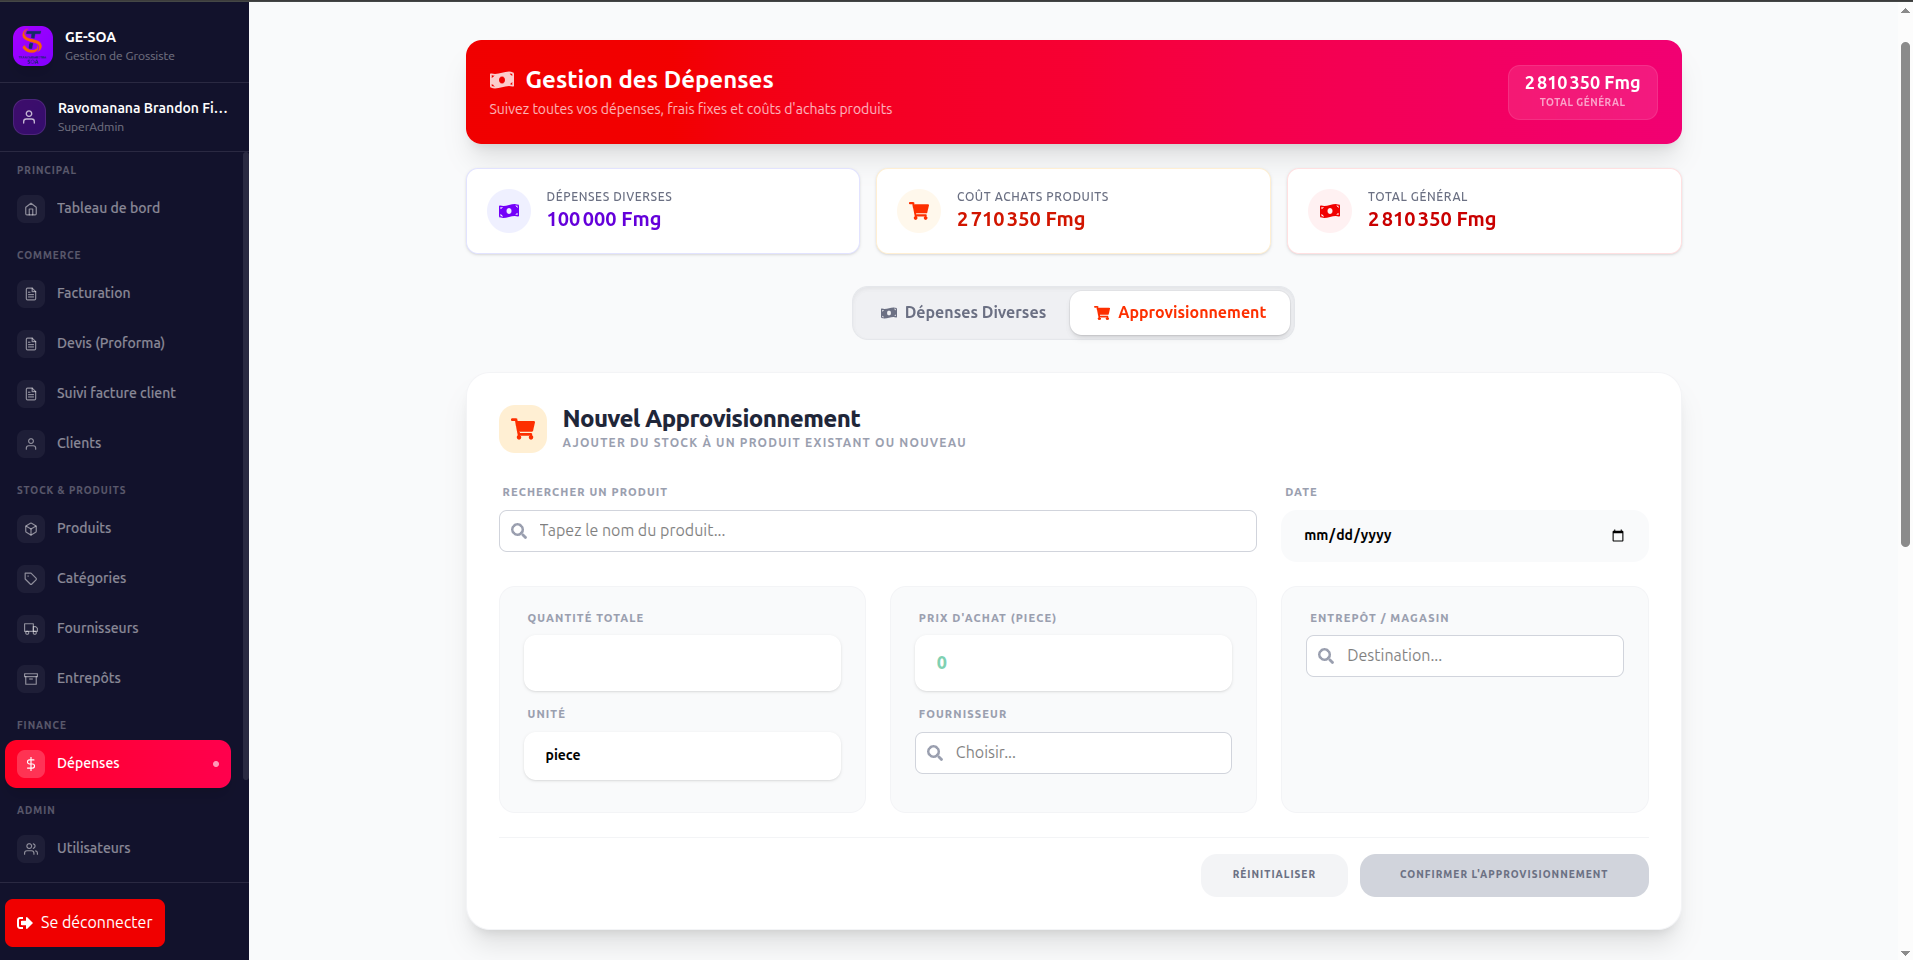Open the Fournisseur Choisir dropdown

tap(1073, 753)
